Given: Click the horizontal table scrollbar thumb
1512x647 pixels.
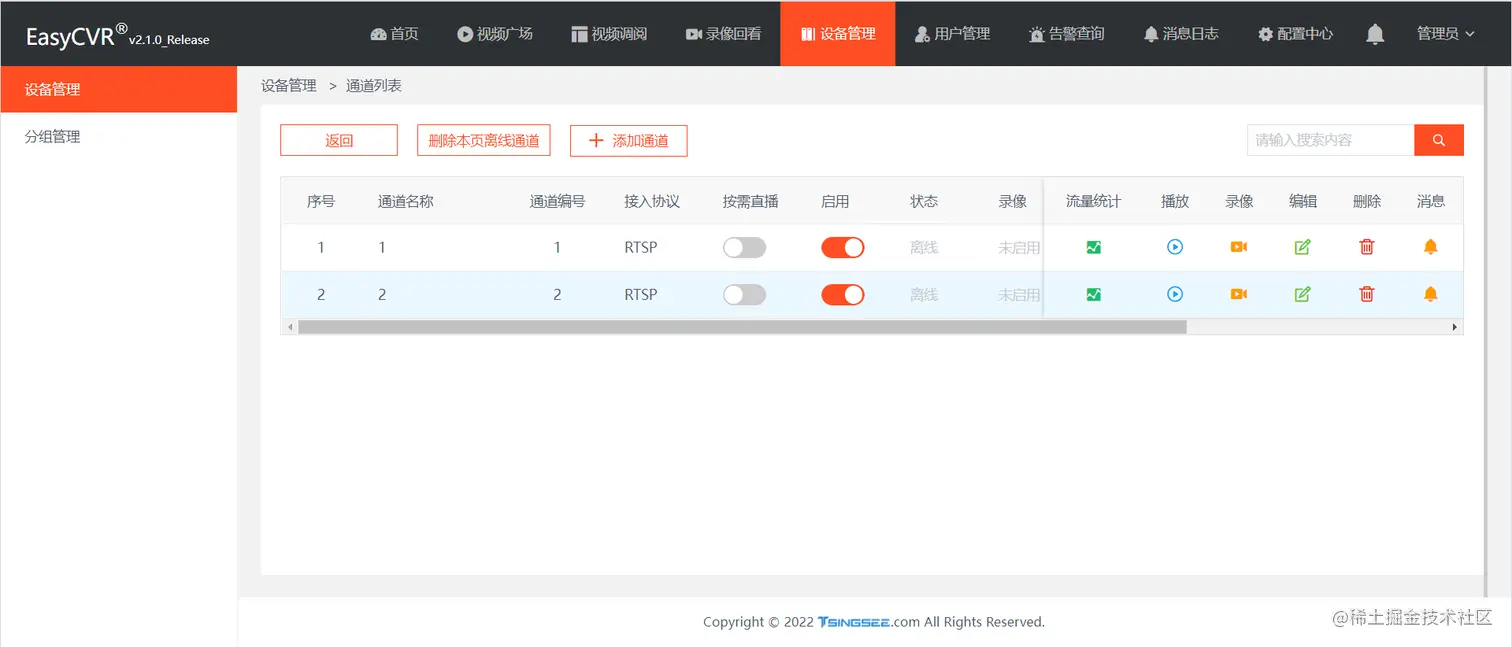Looking at the screenshot, I should tap(742, 327).
